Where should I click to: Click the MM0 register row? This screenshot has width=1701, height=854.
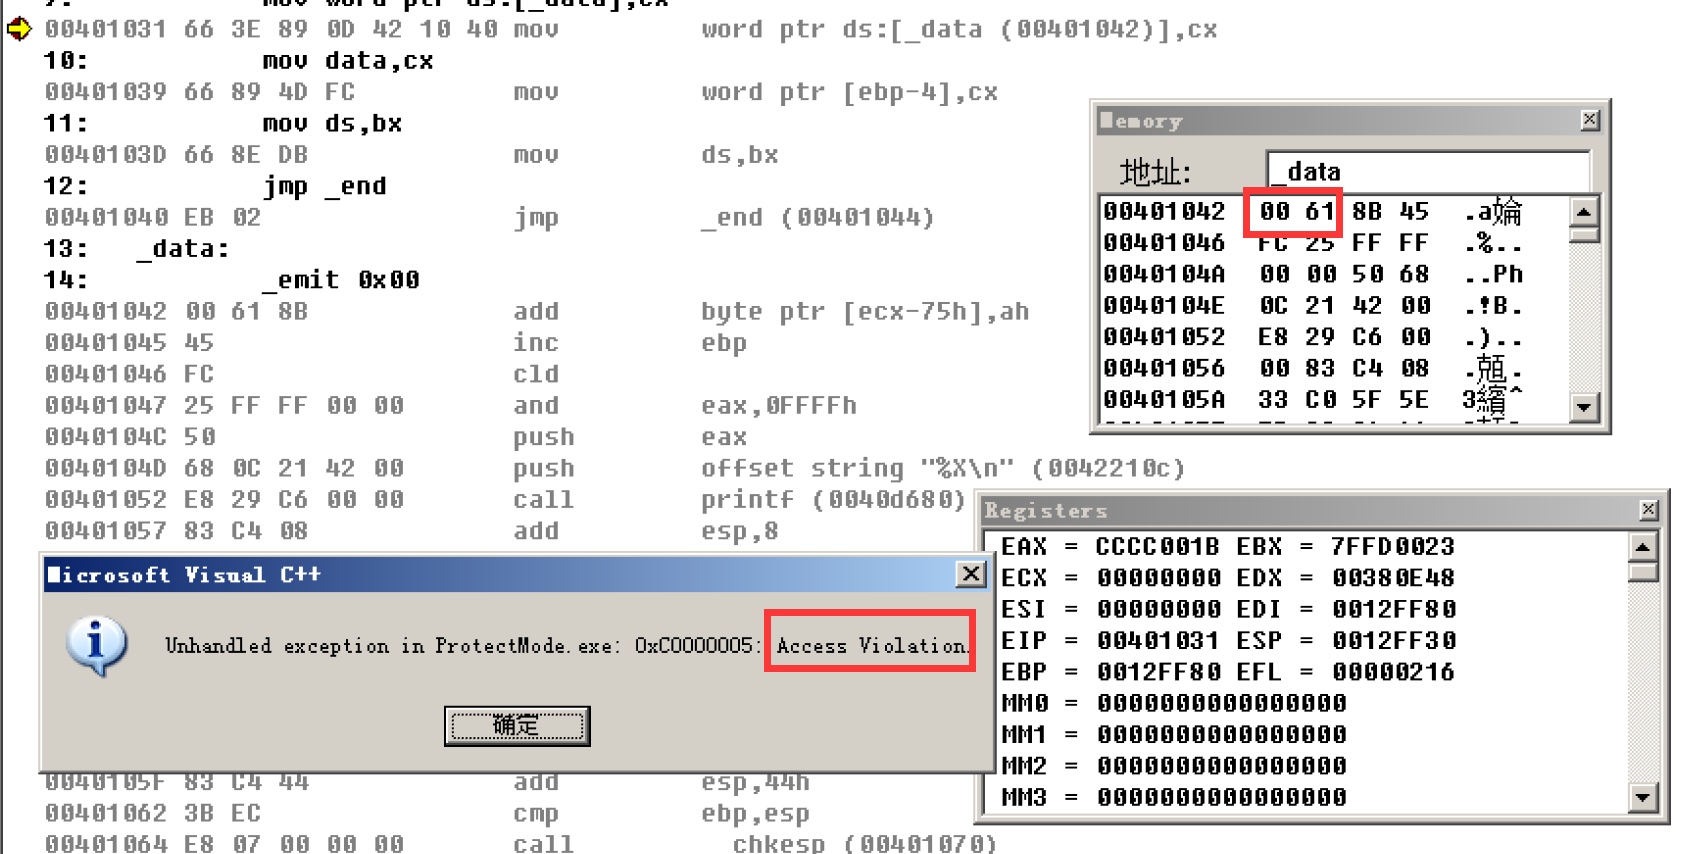[x=1174, y=703]
